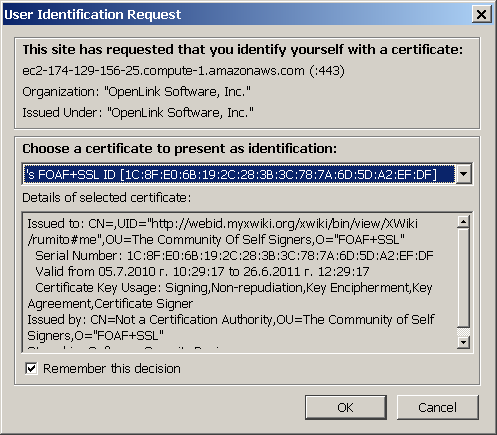Click the details scrollbar down arrow
Image resolution: width=497 pixels, height=435 pixels.
pyautogui.click(x=463, y=342)
